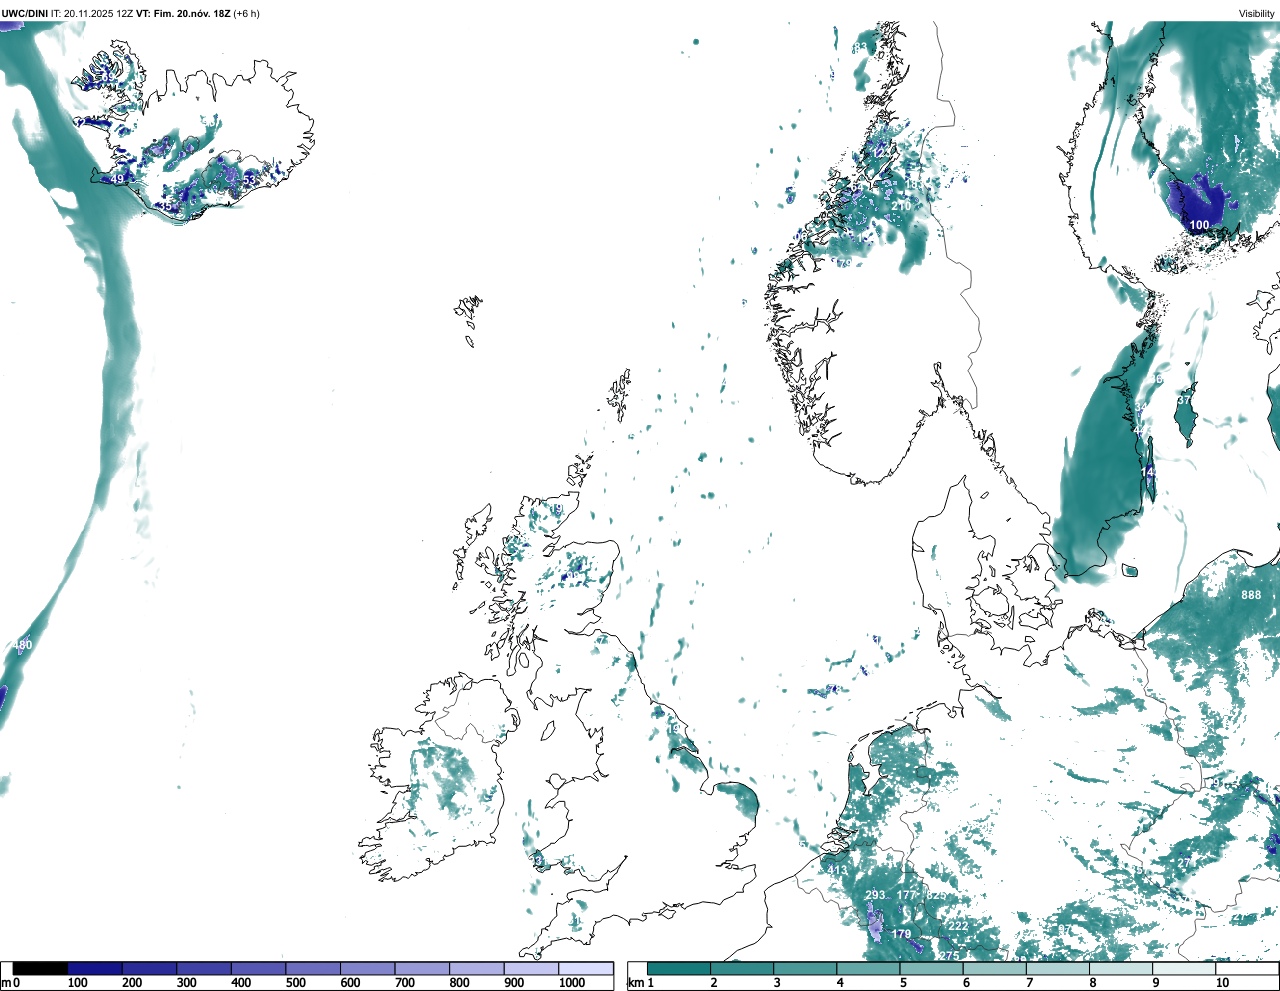Image resolution: width=1280 pixels, height=991 pixels.
Task: Click the 4–5 km teal legend swatch
Action: click(868, 968)
